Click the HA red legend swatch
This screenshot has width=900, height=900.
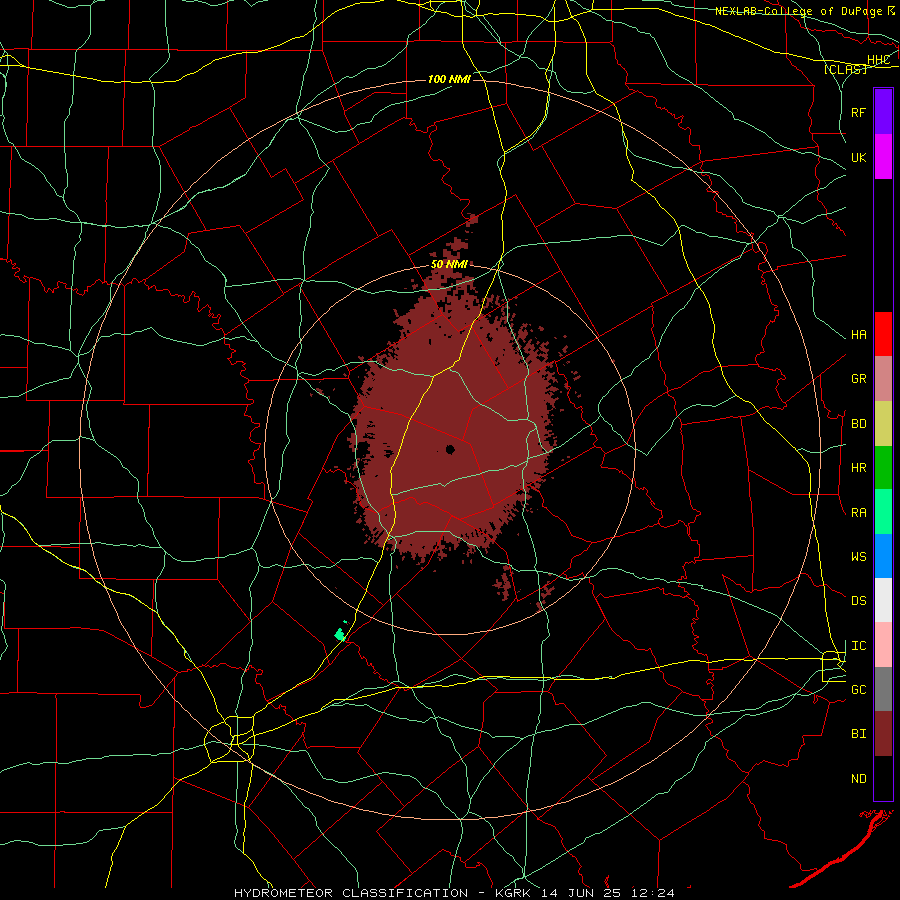(x=883, y=334)
